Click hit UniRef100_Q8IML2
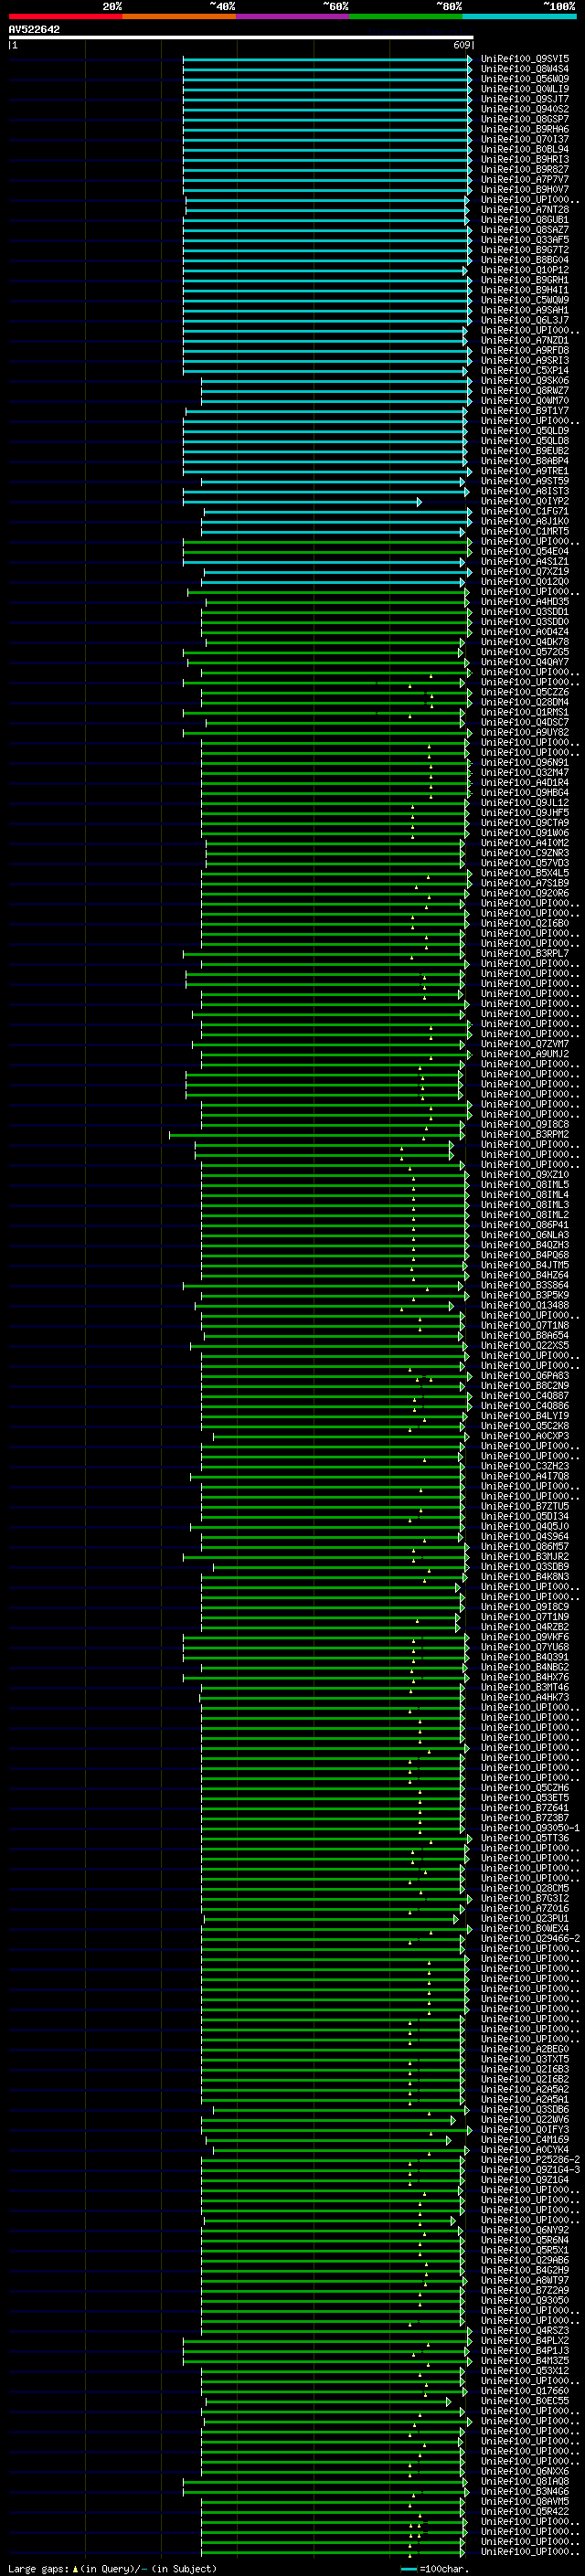The image size is (585, 2576). 525,1214
